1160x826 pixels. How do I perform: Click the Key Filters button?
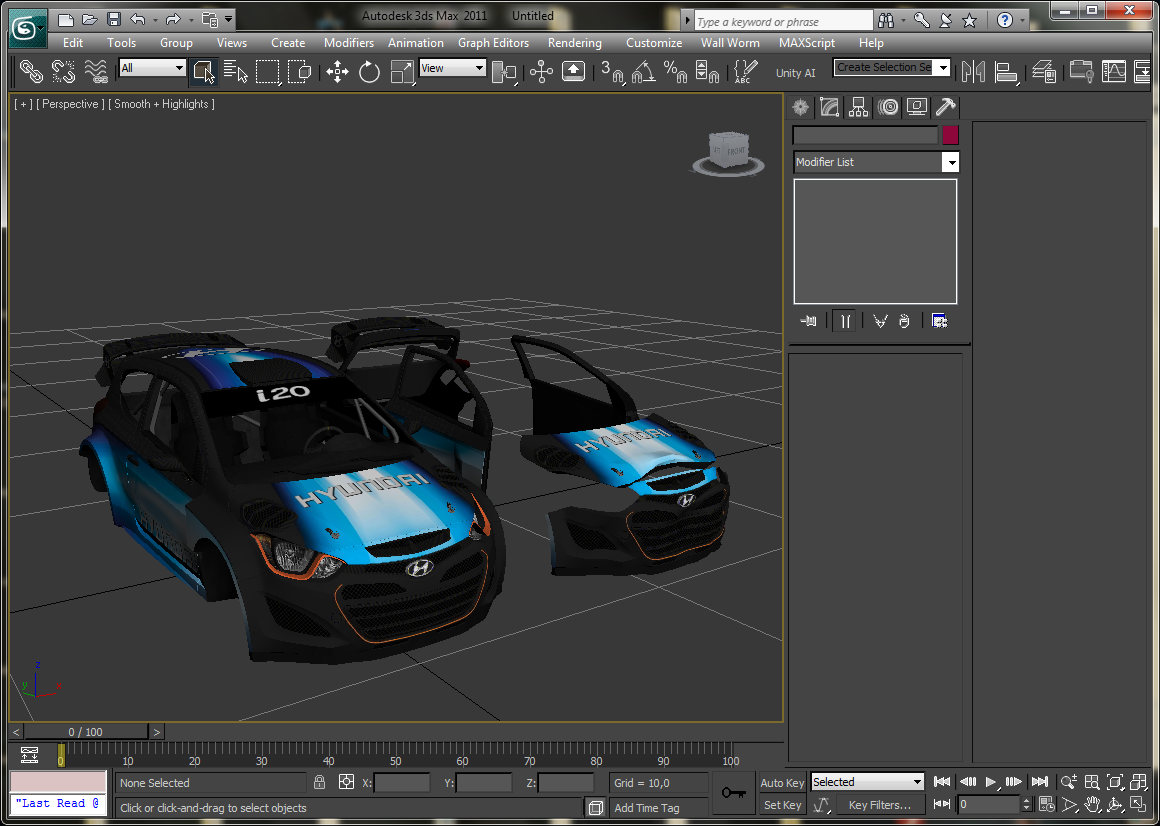tap(879, 805)
